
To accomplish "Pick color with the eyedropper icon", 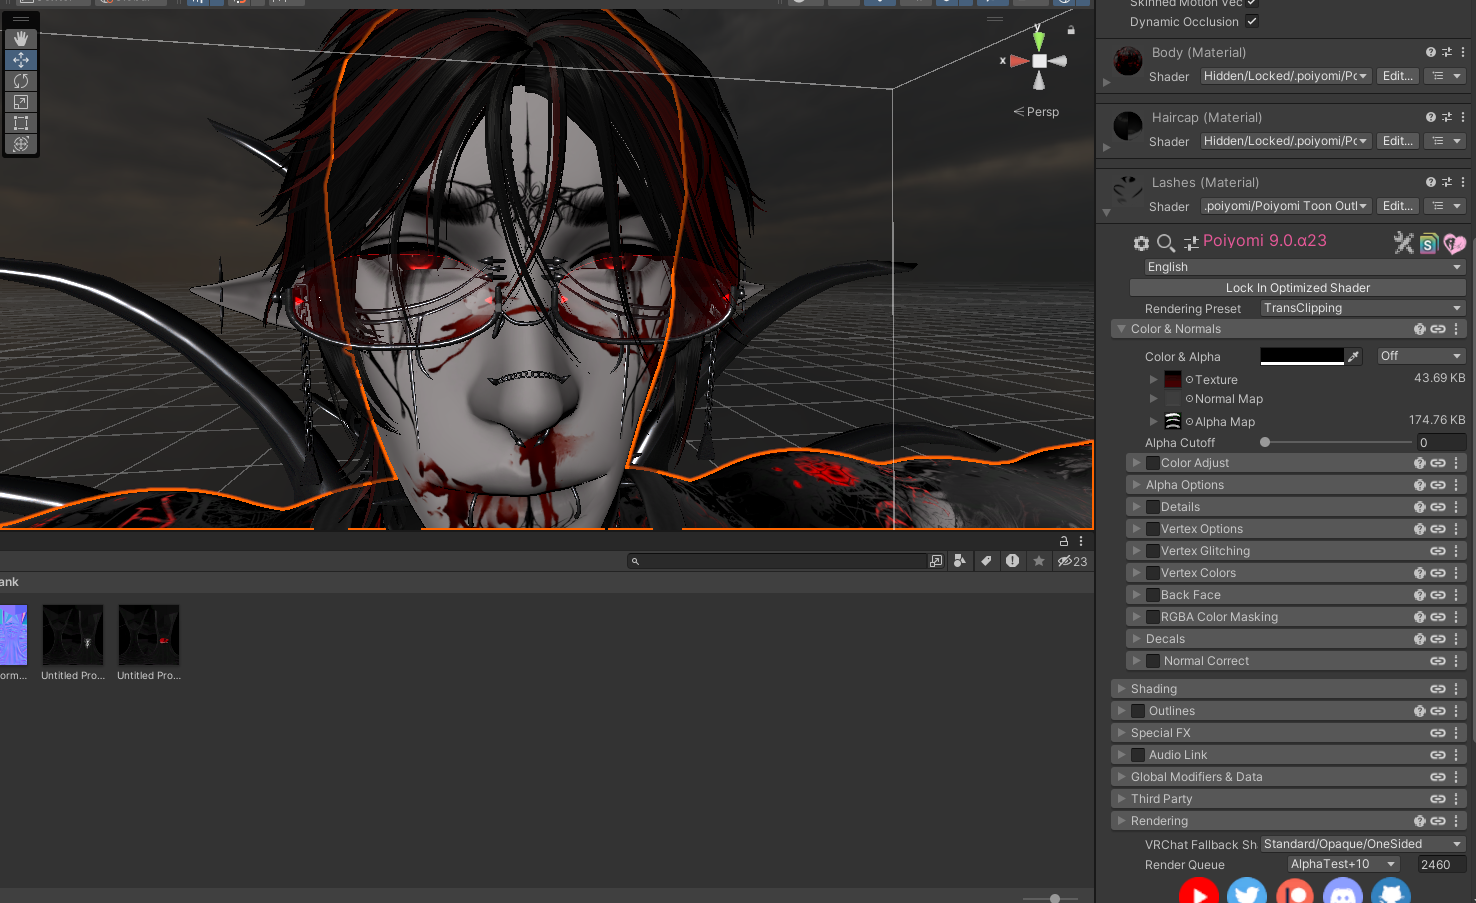I will point(1354,356).
